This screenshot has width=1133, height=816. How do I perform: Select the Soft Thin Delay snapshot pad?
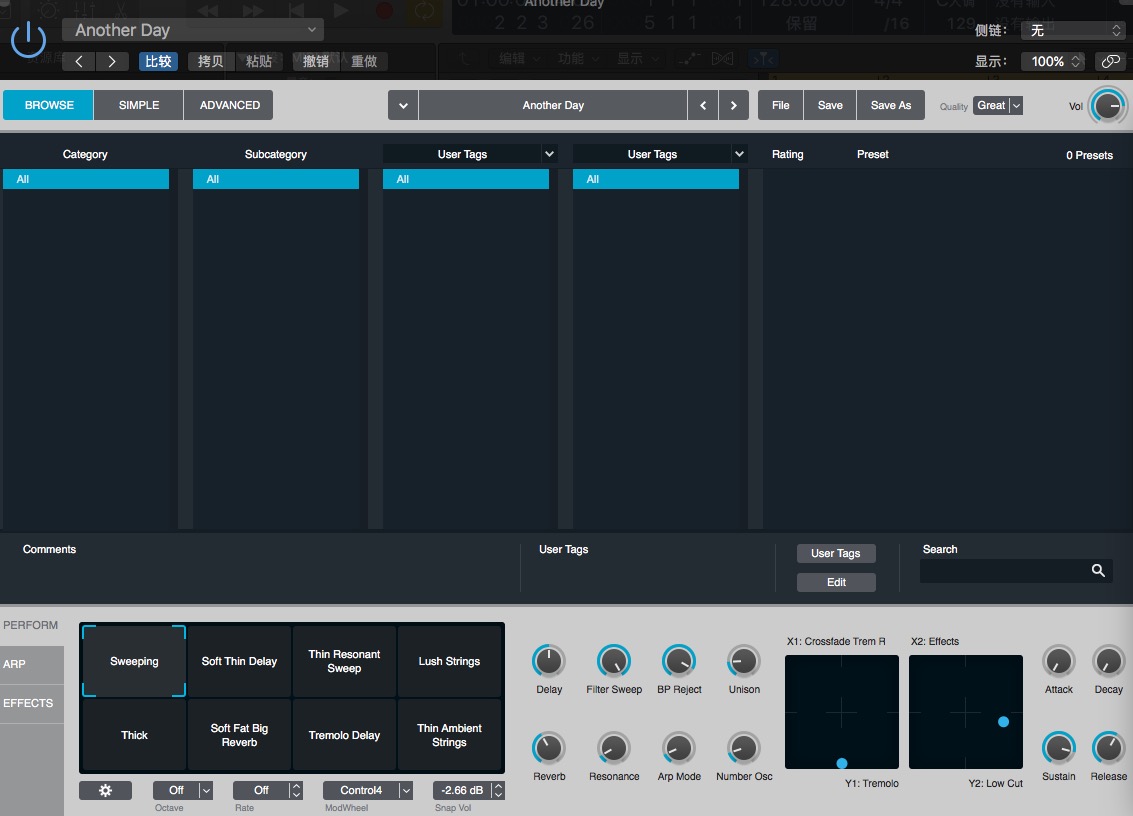[x=239, y=661]
